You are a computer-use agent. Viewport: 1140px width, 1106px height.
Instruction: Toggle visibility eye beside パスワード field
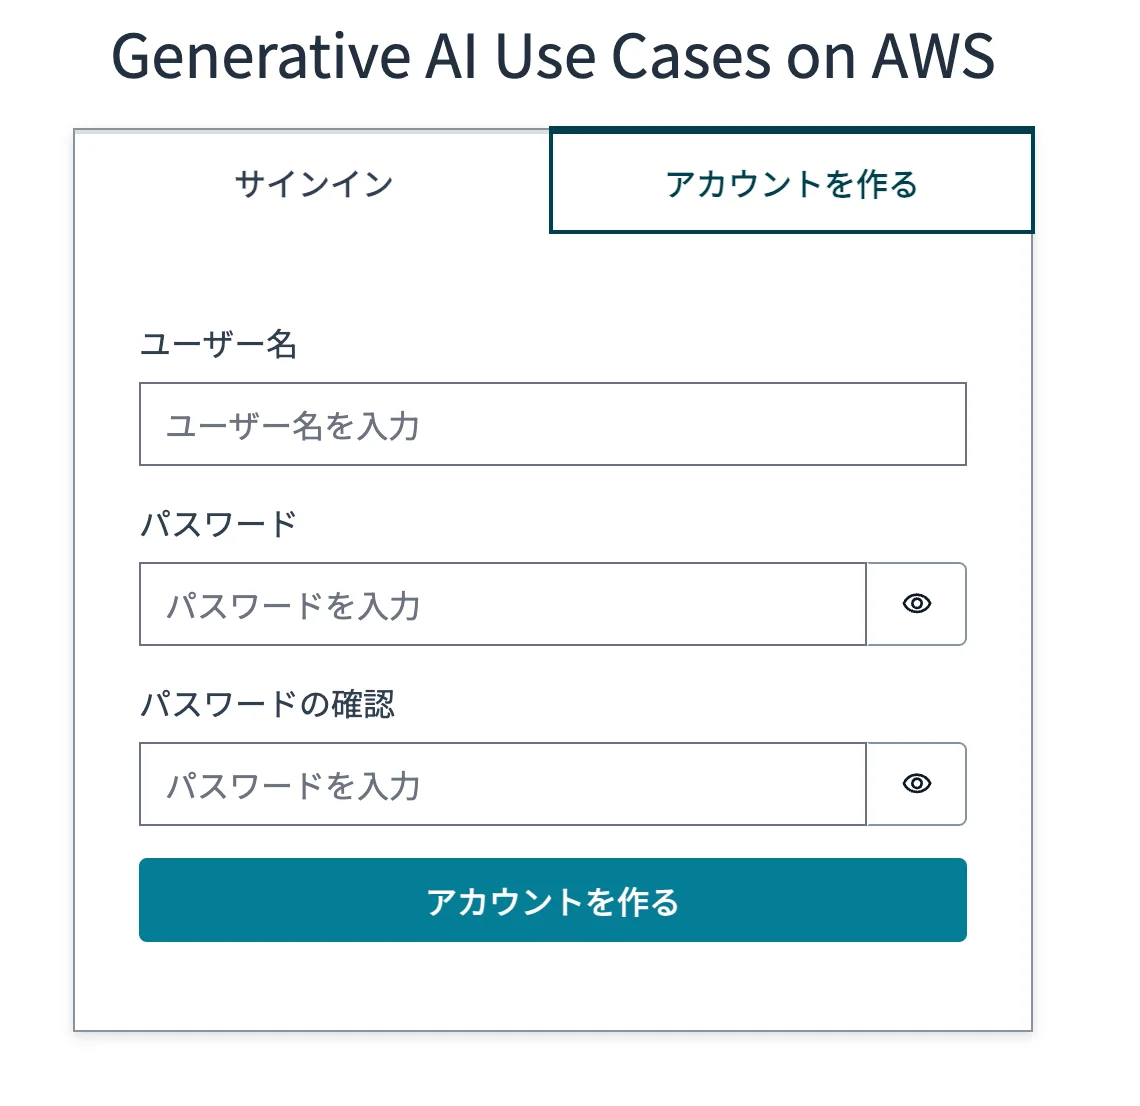click(916, 604)
